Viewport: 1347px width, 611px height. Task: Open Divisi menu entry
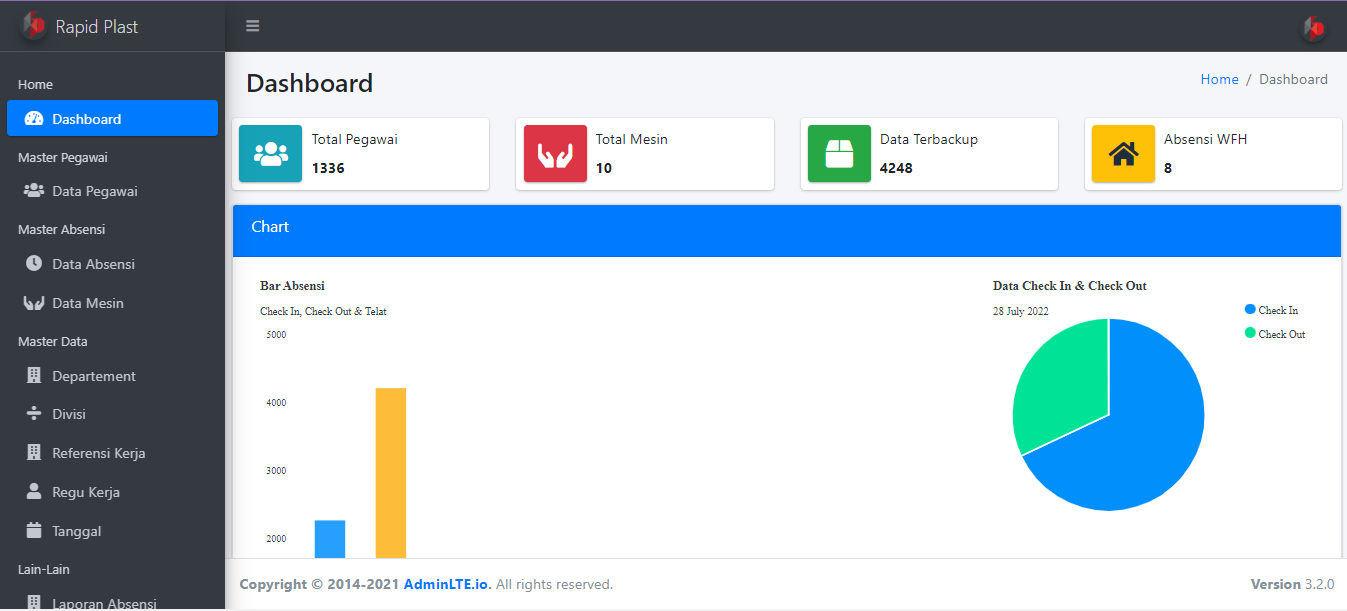(72, 414)
